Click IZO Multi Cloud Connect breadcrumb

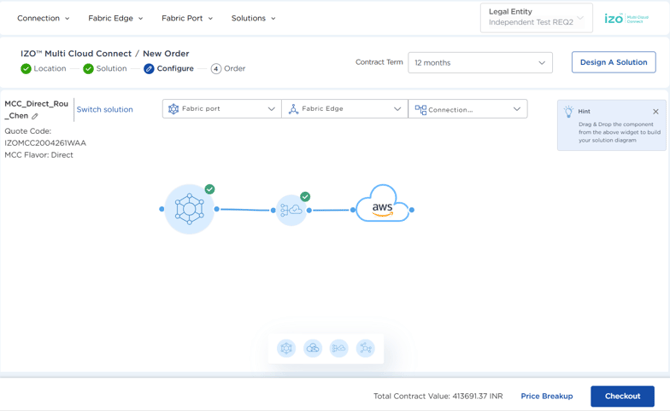(76, 53)
